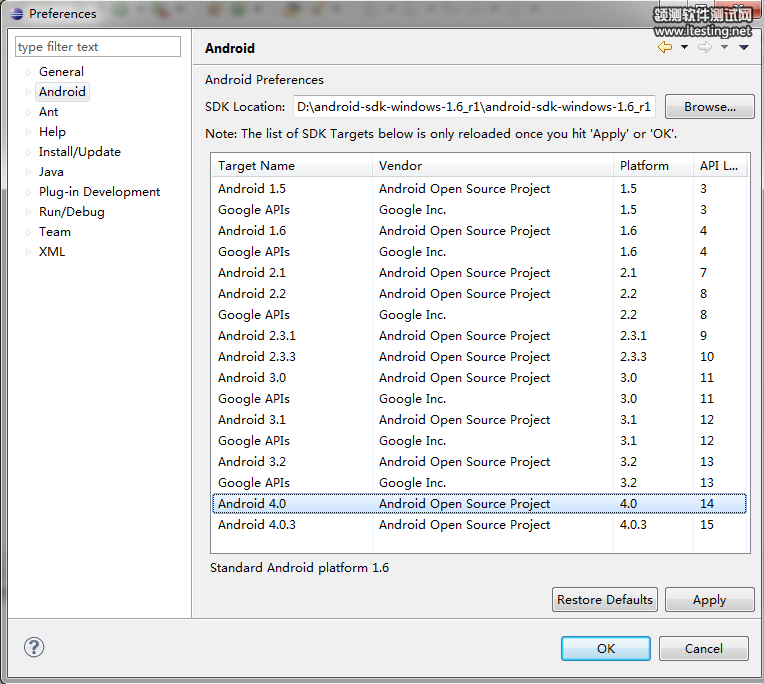Screen dimensions: 764x684
Task: Click the help question mark icon
Action: [34, 647]
